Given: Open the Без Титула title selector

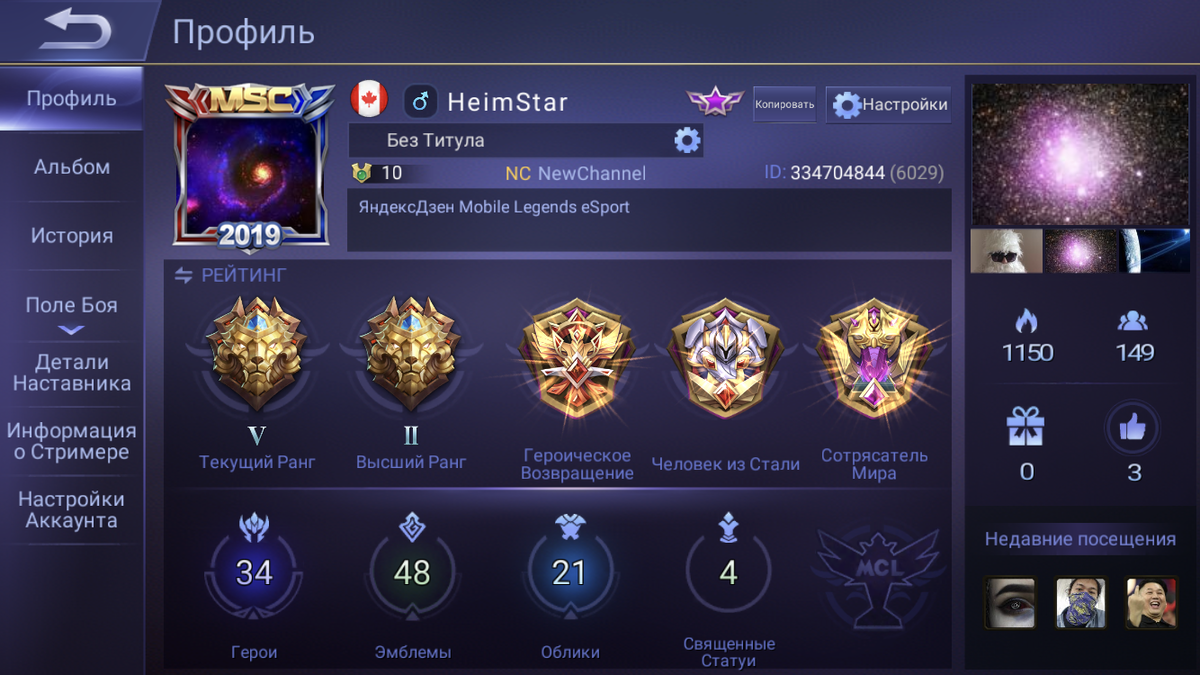Looking at the screenshot, I should point(525,140).
